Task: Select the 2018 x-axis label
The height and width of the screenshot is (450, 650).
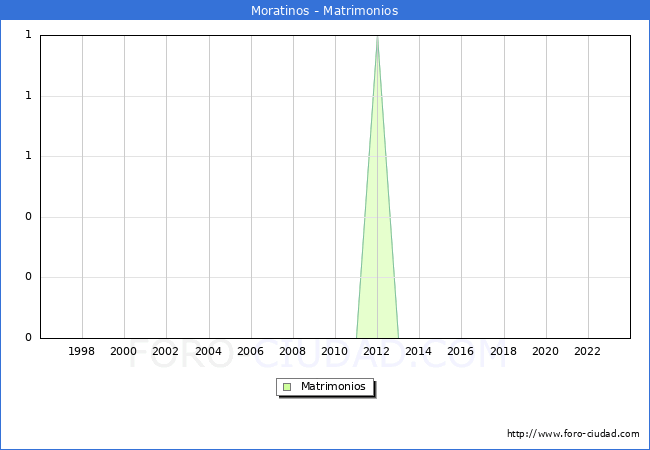Action: 503,352
